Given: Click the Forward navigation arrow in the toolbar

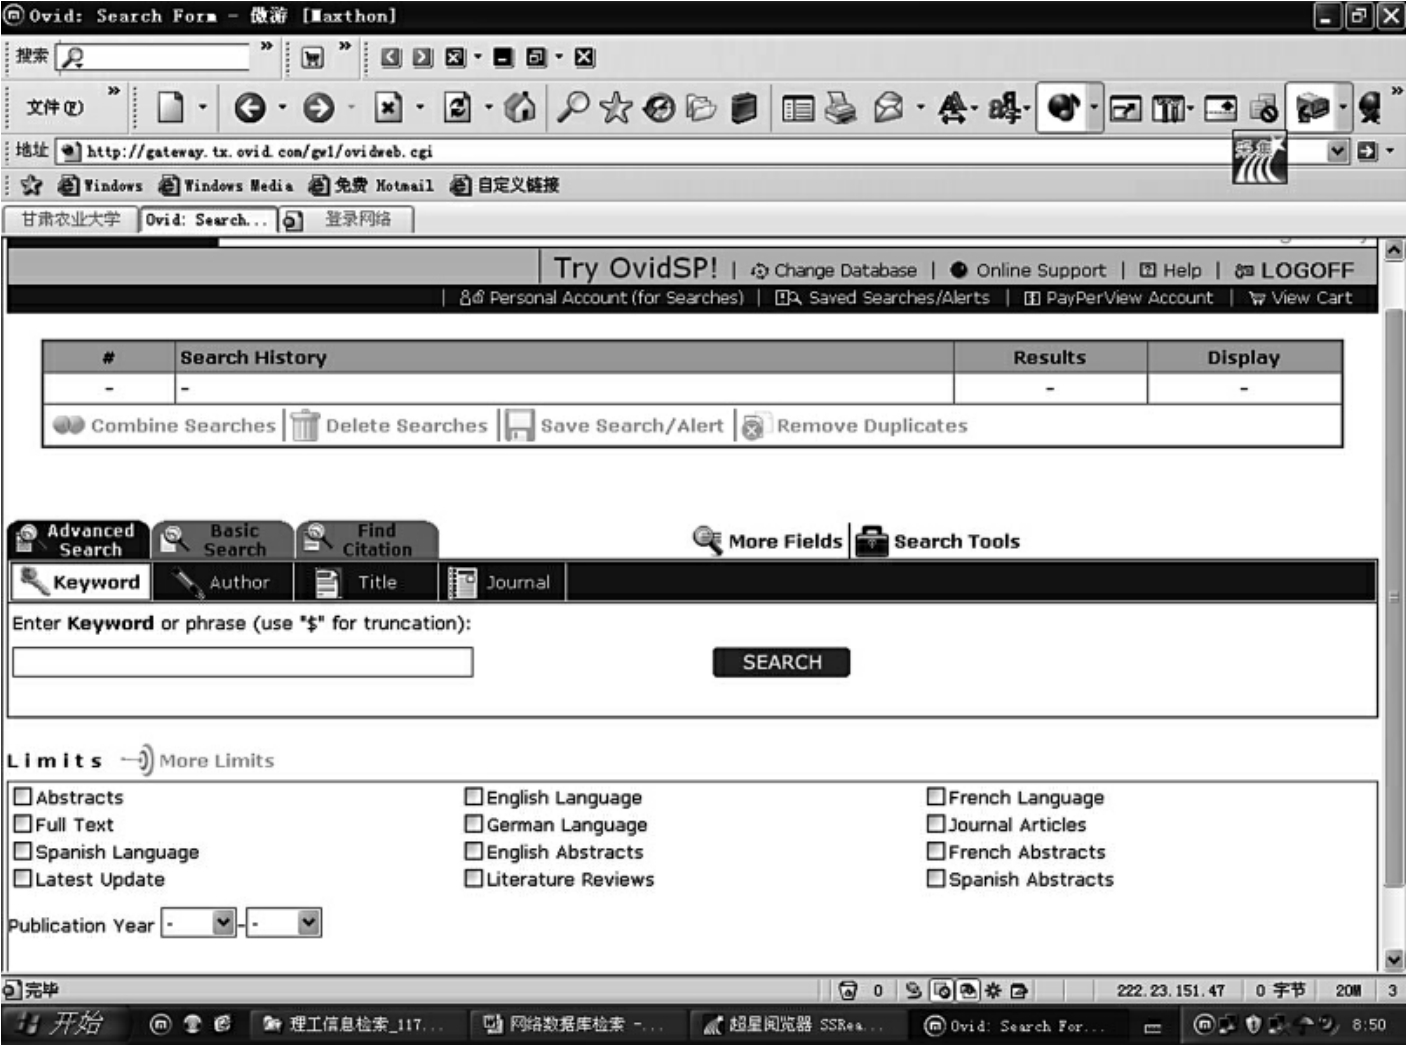Looking at the screenshot, I should coord(318,107).
